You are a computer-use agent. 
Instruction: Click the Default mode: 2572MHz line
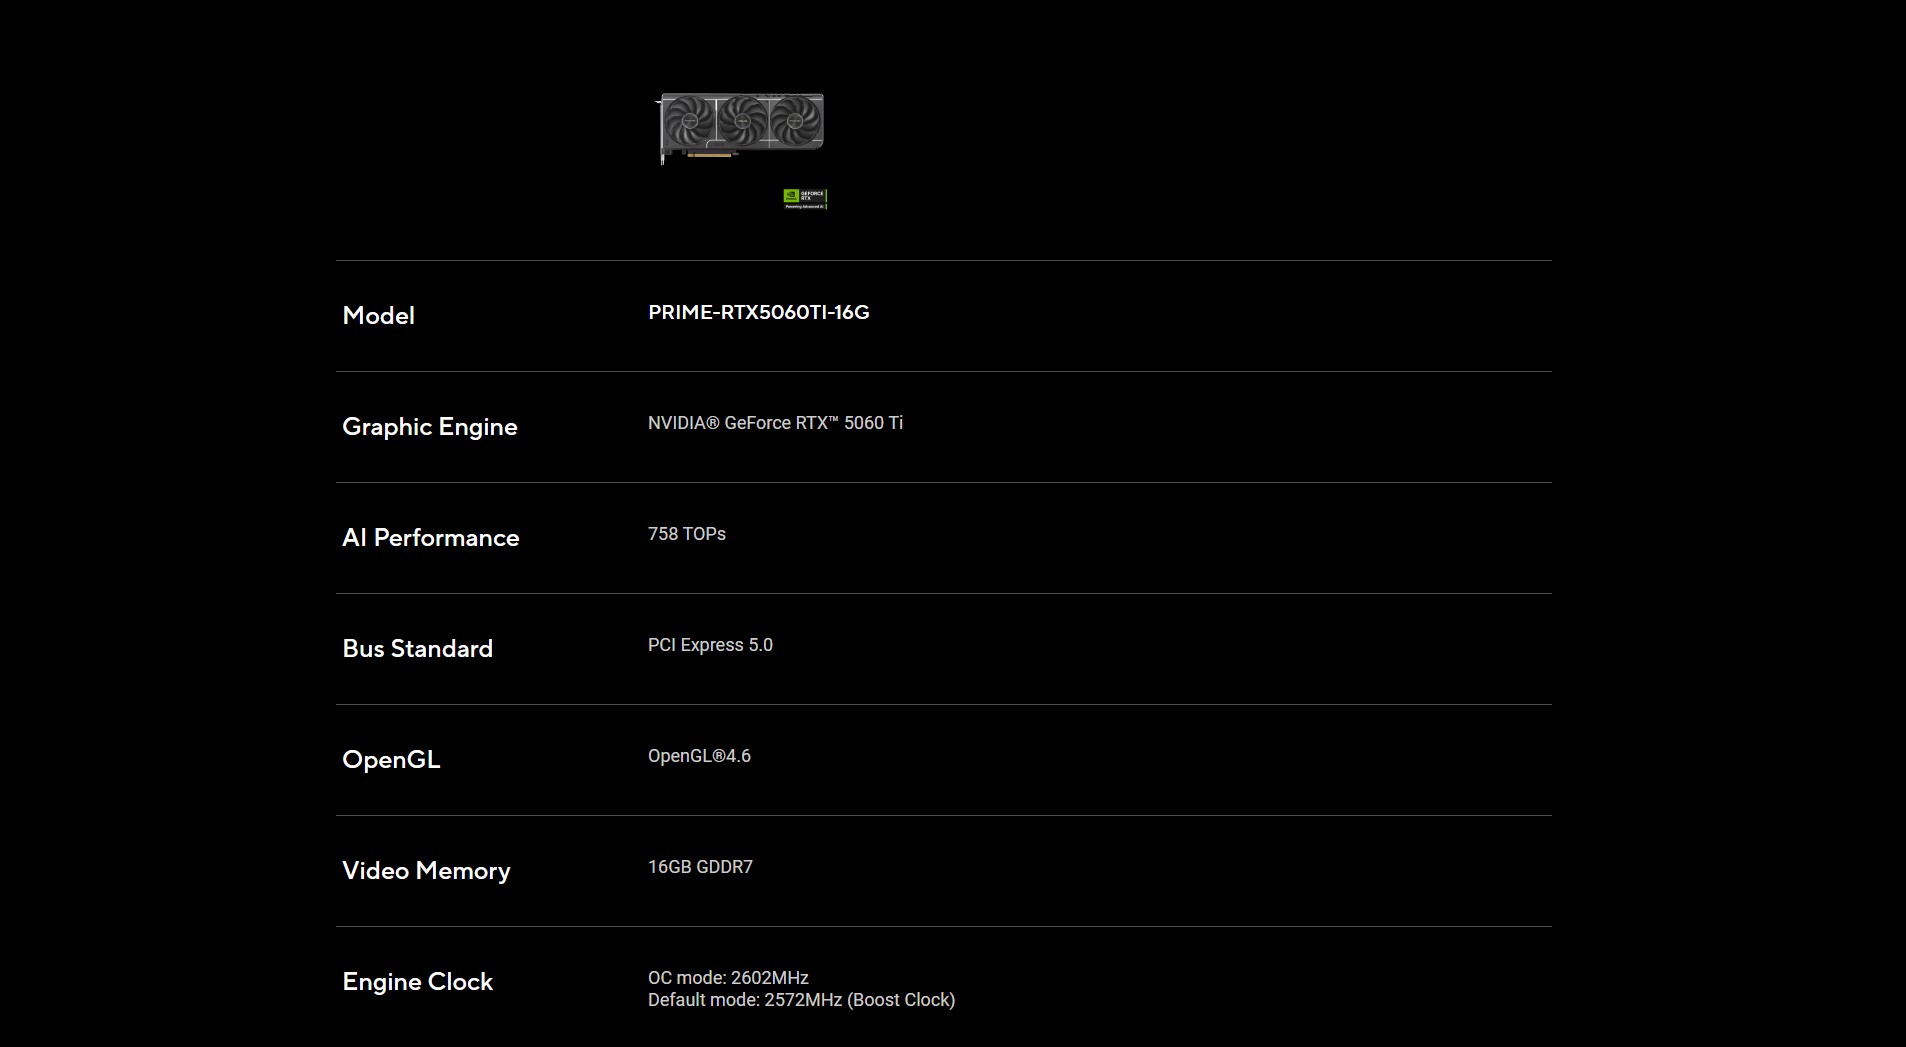(x=801, y=1000)
